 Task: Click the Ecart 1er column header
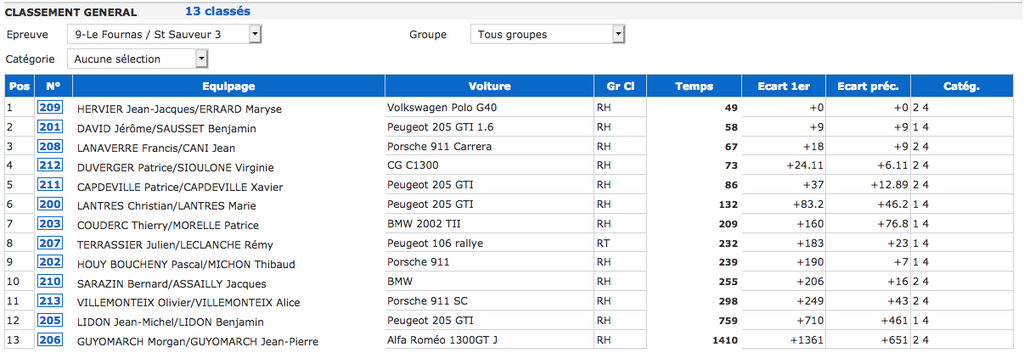784,86
